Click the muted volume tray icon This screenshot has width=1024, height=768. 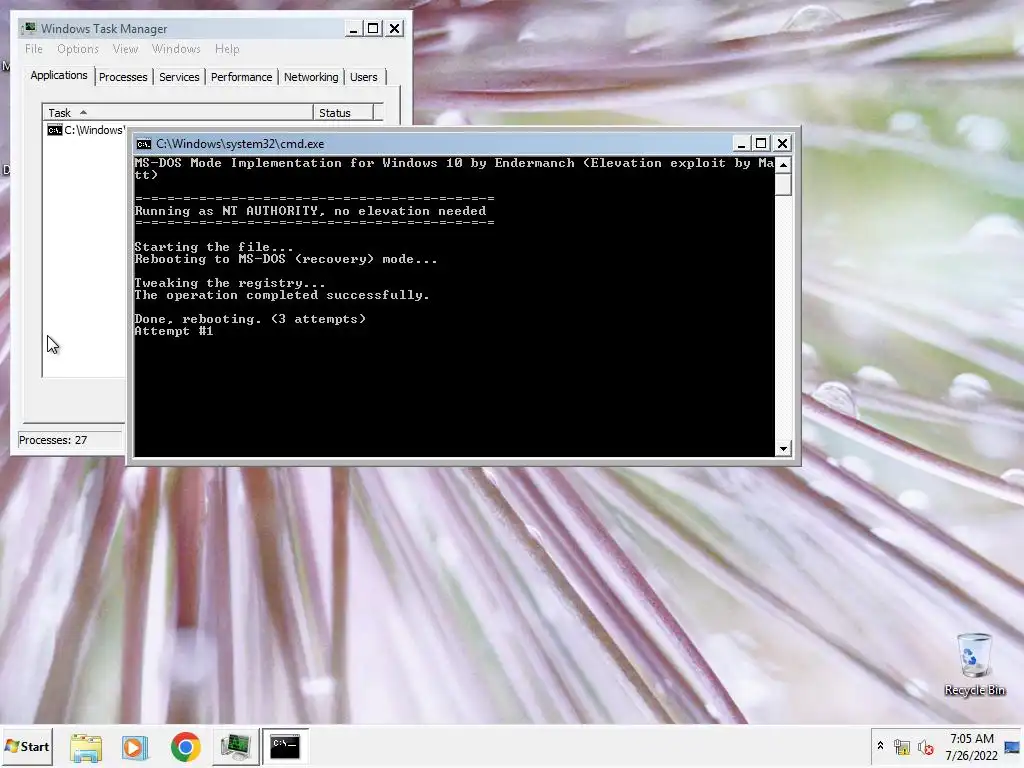pos(925,746)
